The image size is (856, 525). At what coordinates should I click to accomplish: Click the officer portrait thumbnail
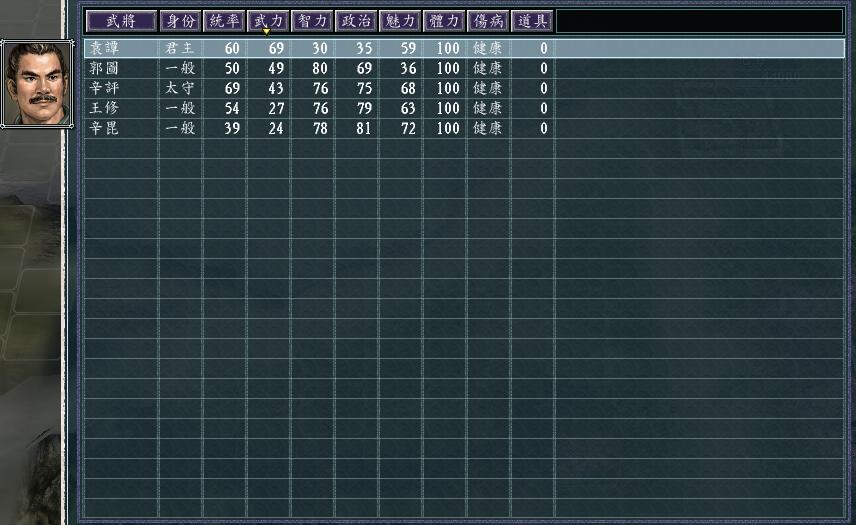tap(37, 83)
